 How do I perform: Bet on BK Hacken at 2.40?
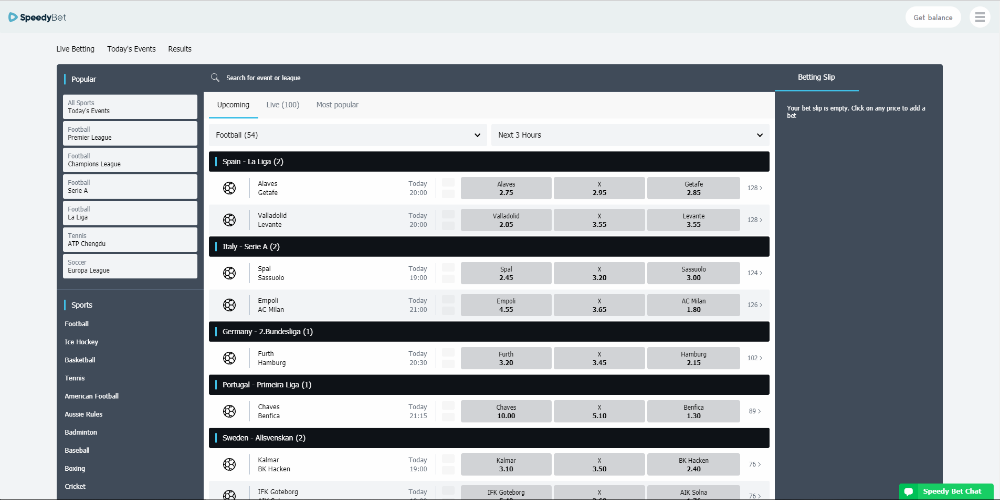click(693, 464)
